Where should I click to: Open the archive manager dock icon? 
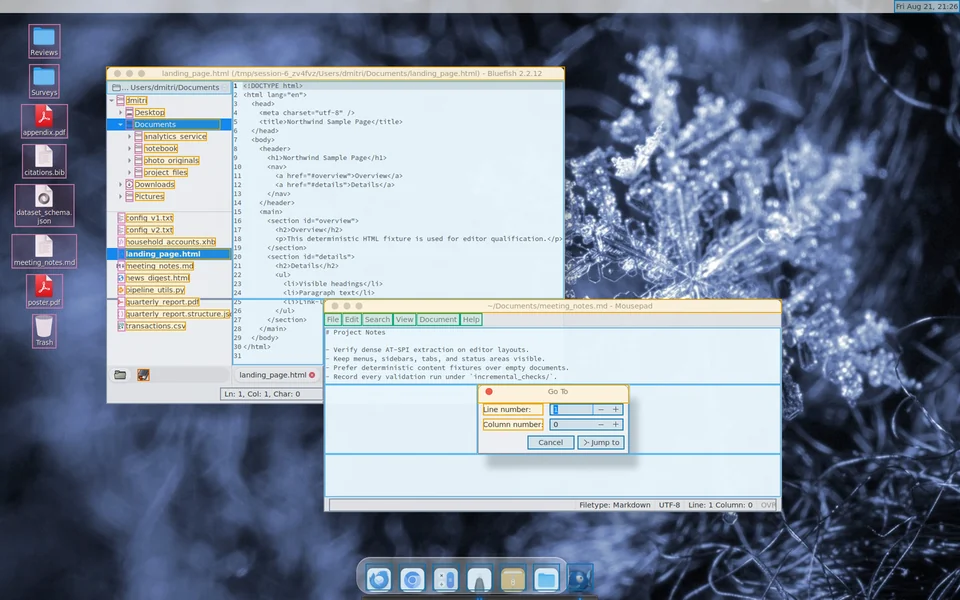[513, 579]
